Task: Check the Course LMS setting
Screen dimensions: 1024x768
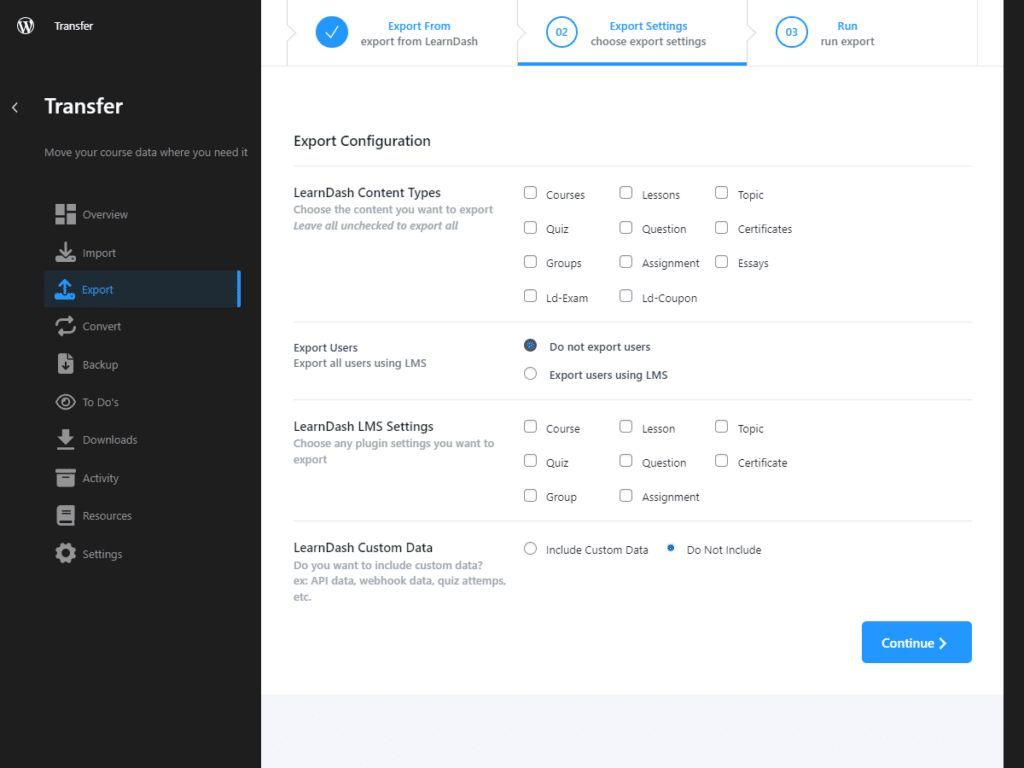Action: [x=530, y=426]
